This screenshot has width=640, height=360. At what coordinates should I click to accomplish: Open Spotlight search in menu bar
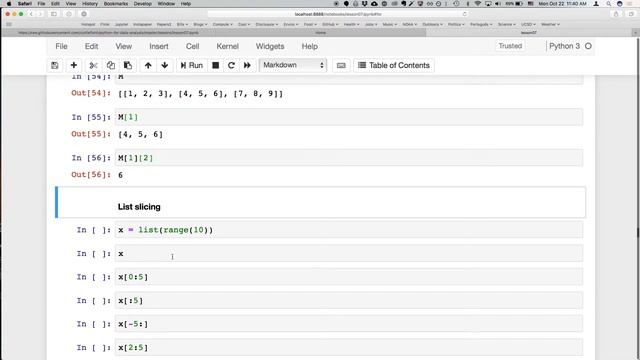tap(608, 4)
